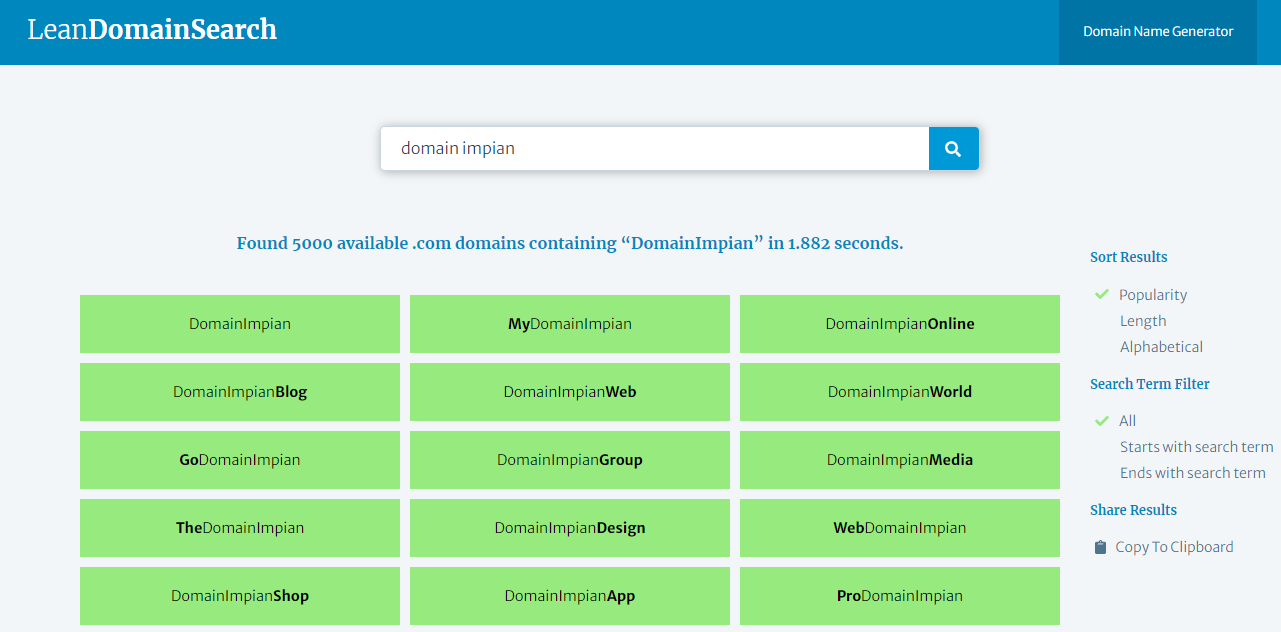Click the LeanDomainSearch logo
Screen dimensions: 1281x632
[152, 29]
